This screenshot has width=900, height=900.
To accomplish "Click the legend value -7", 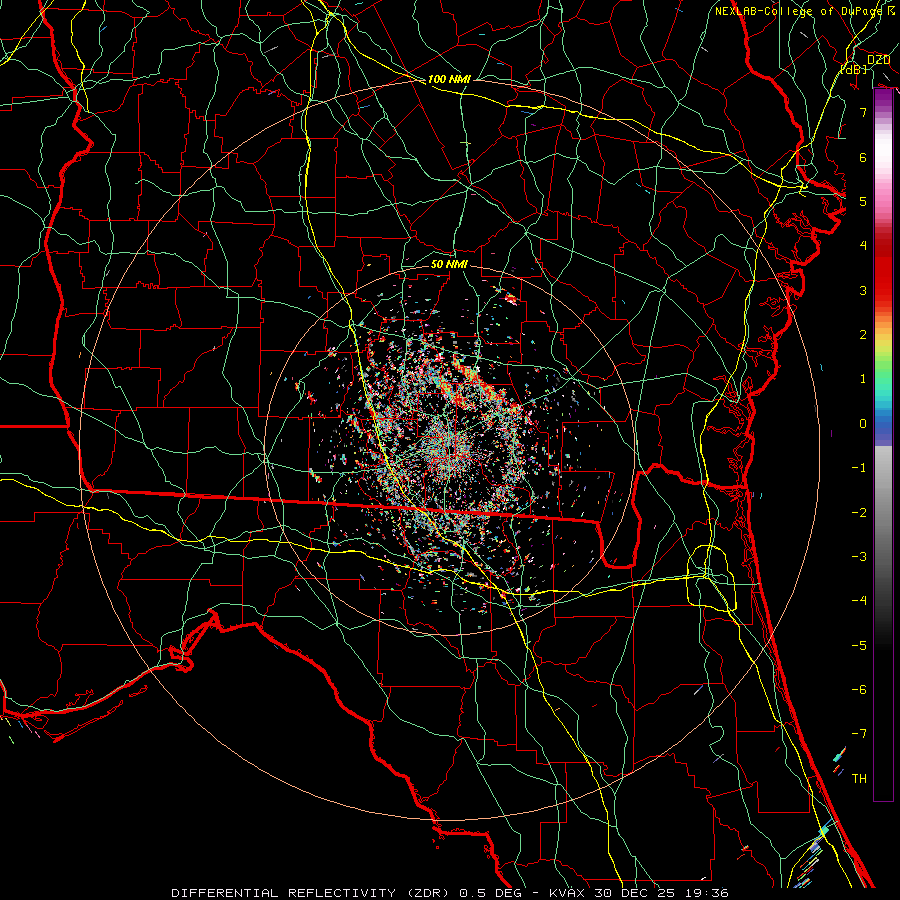I will pos(859,734).
